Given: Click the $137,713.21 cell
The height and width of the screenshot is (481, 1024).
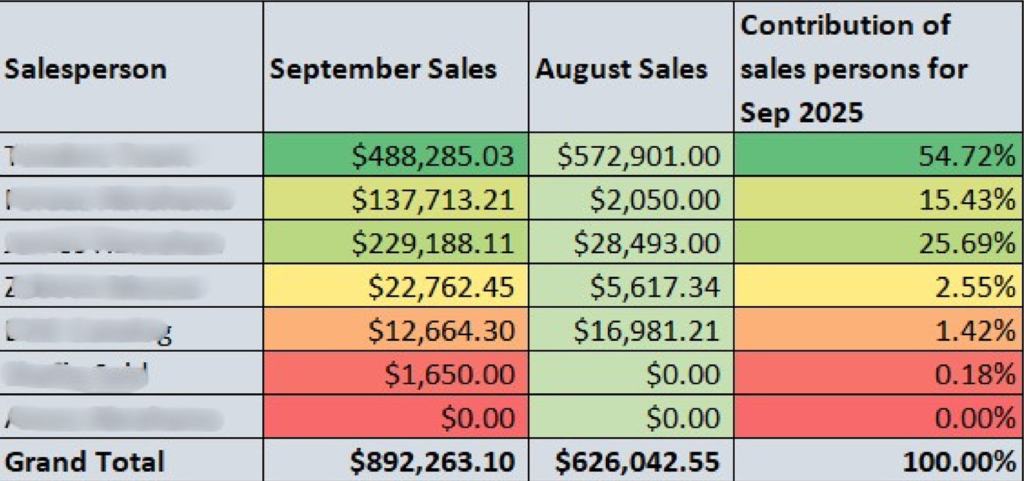Looking at the screenshot, I should click(433, 199).
